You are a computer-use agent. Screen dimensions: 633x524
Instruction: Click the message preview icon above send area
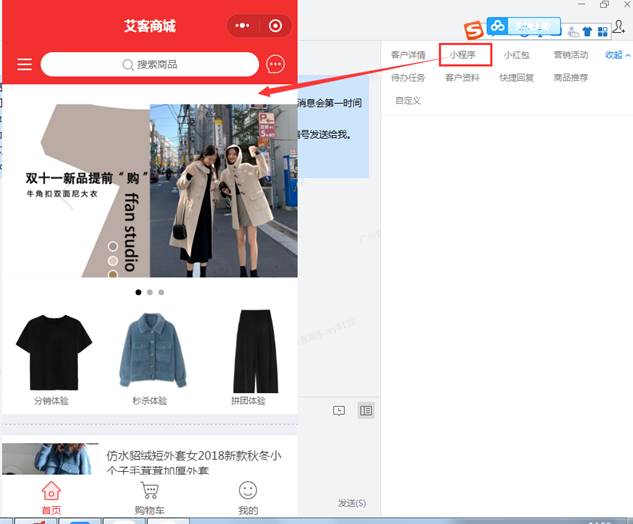pyautogui.click(x=339, y=410)
